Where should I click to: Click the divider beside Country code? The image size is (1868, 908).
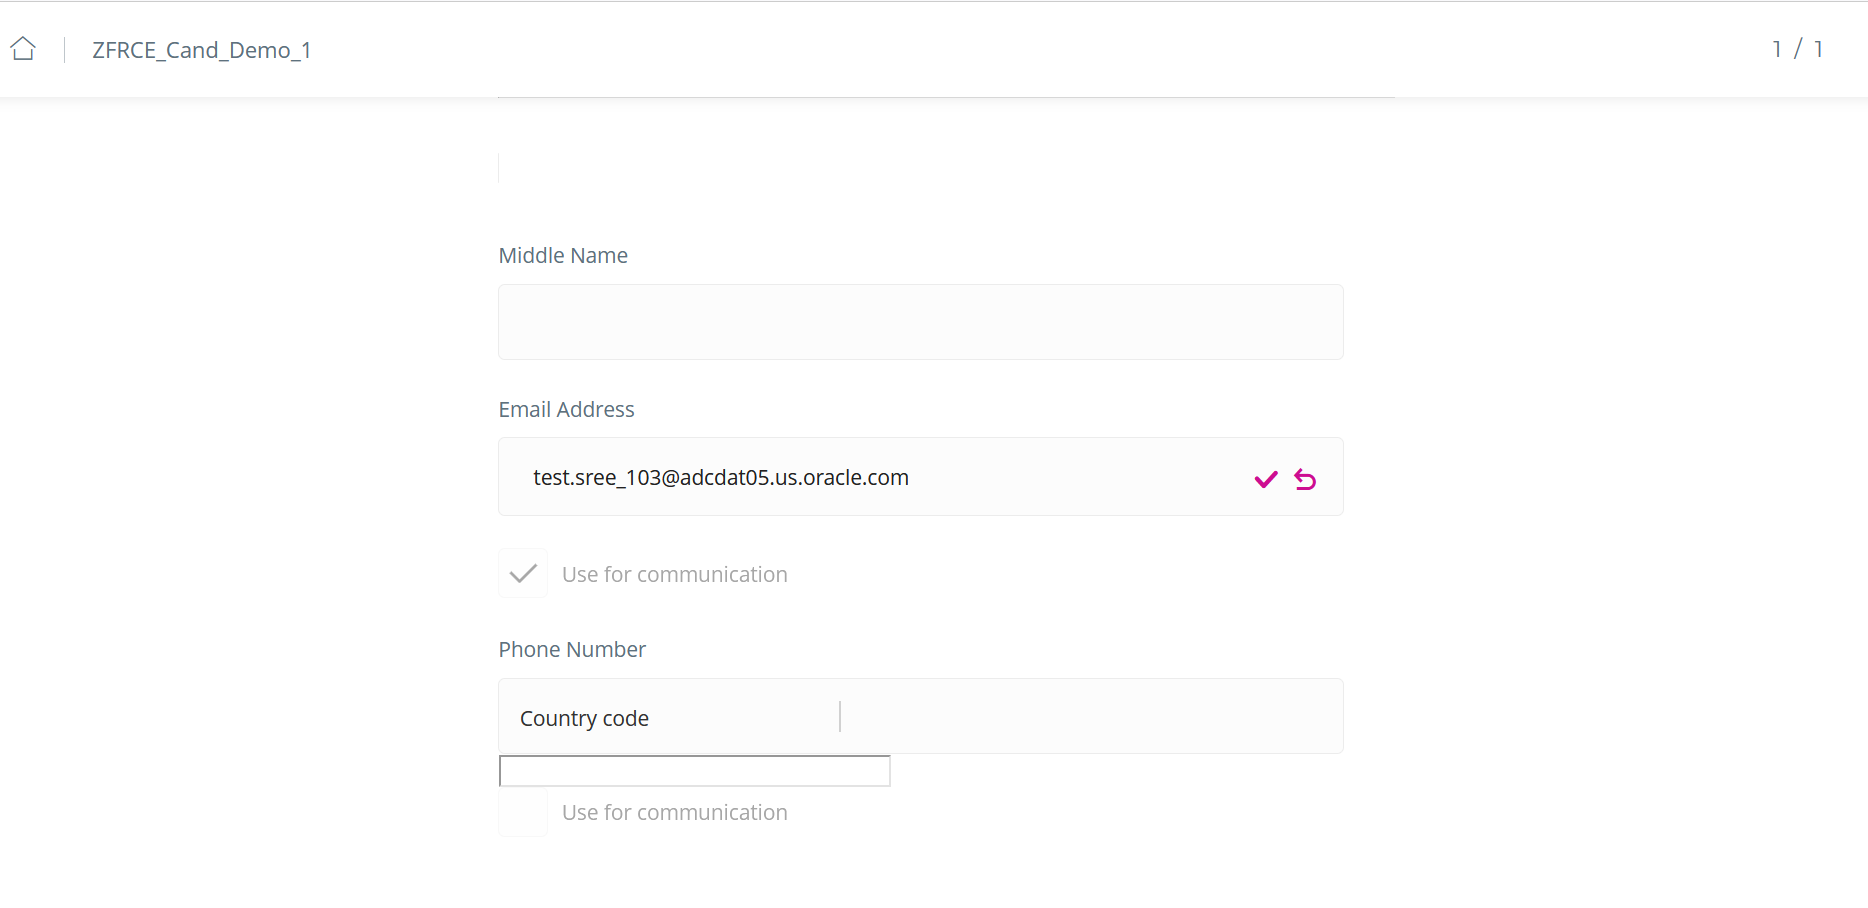coord(840,716)
